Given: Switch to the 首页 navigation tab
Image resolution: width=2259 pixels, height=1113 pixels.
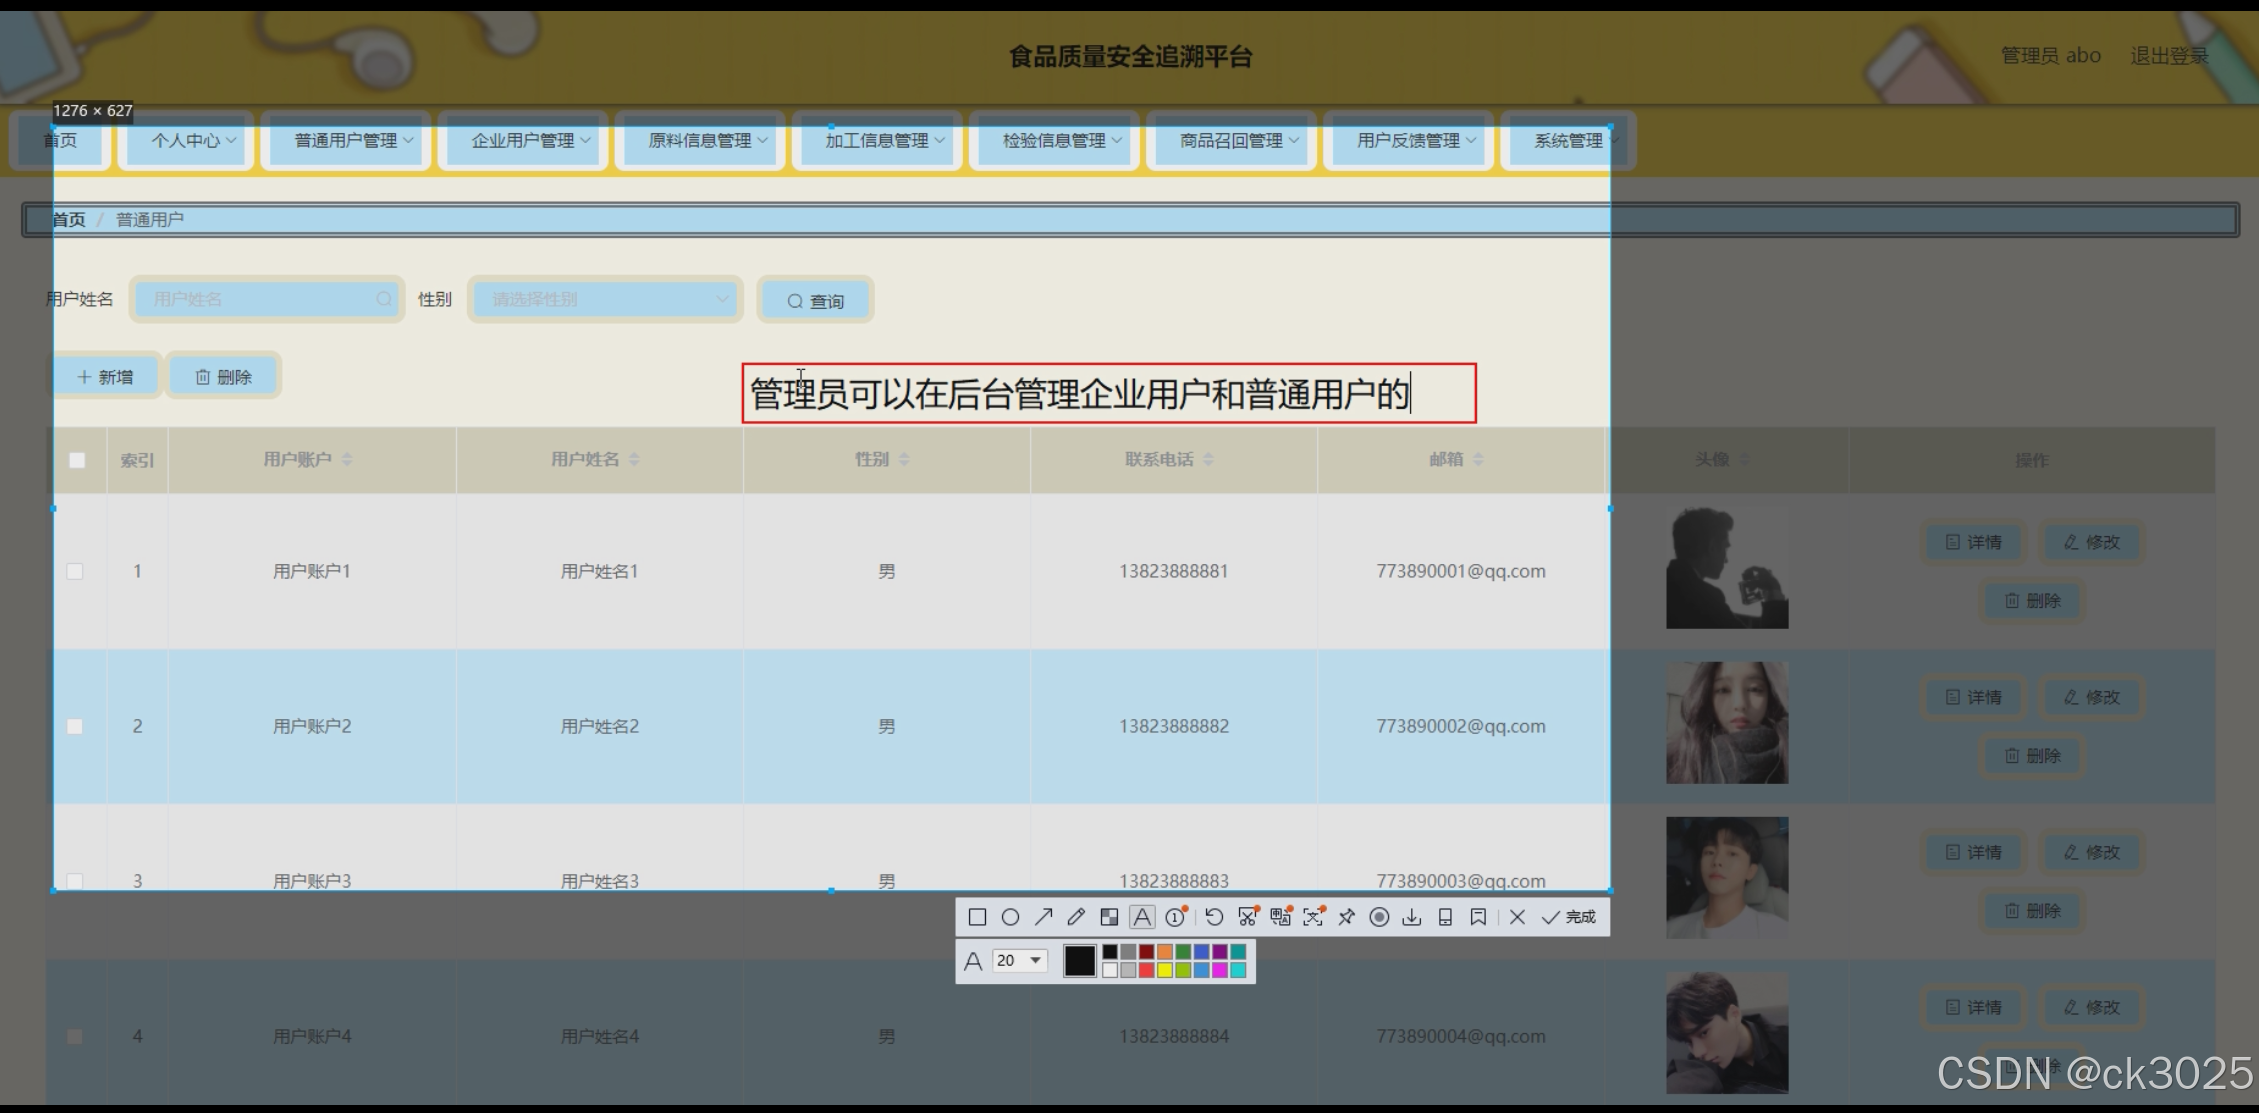Looking at the screenshot, I should point(61,141).
